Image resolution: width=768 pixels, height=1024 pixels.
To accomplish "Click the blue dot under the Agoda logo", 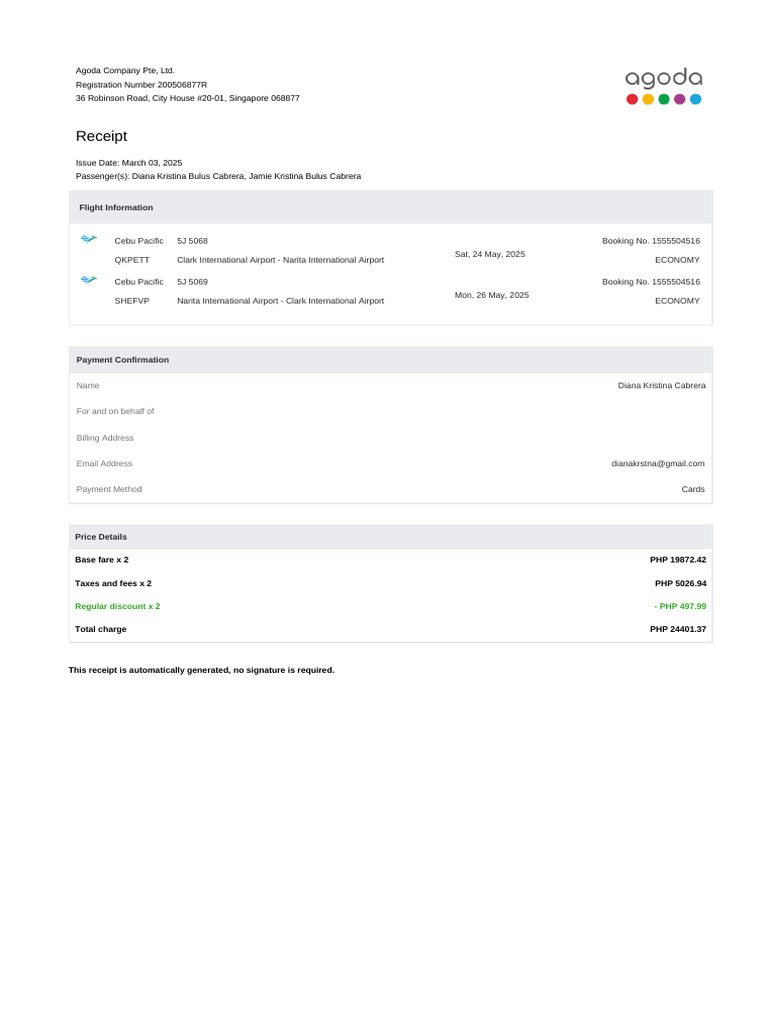I will [695, 99].
